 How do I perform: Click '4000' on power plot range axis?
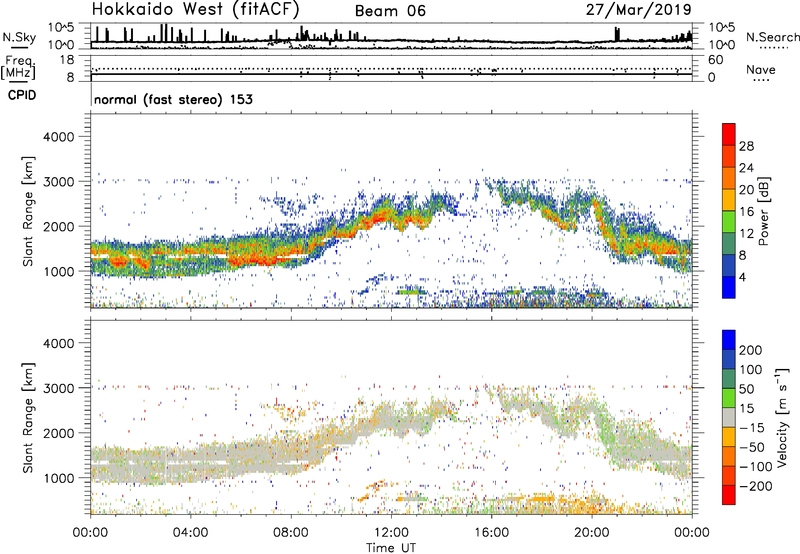pos(59,137)
